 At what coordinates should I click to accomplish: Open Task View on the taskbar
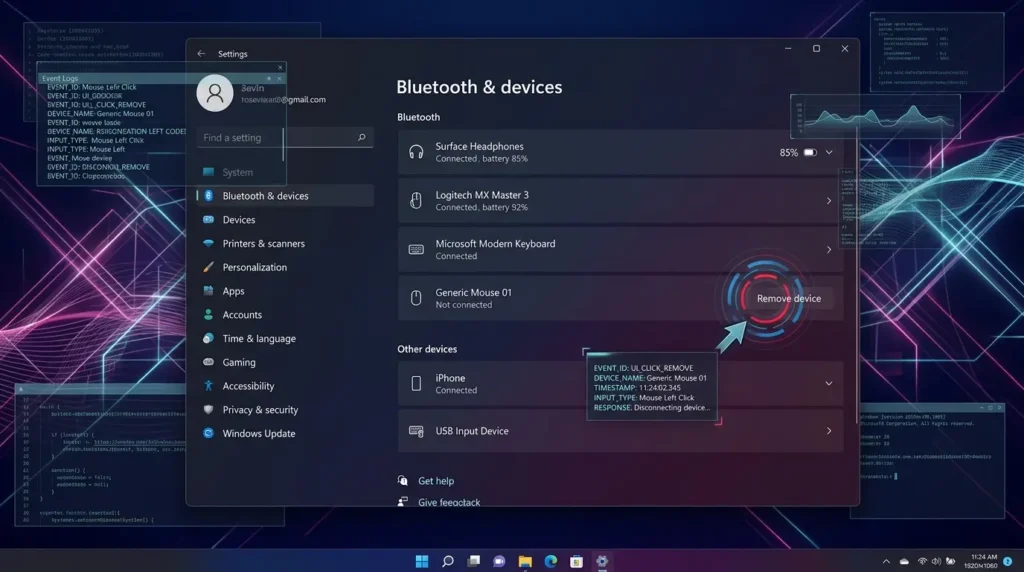tap(473, 561)
